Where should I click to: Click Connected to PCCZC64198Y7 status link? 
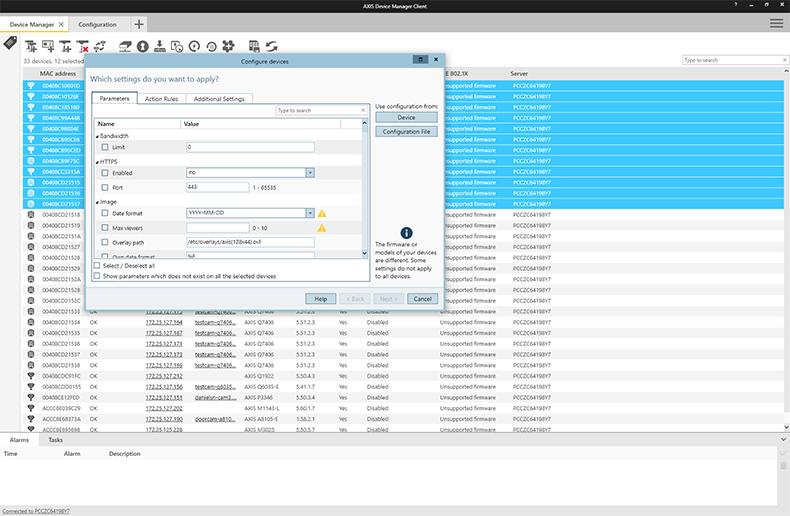tap(36, 511)
